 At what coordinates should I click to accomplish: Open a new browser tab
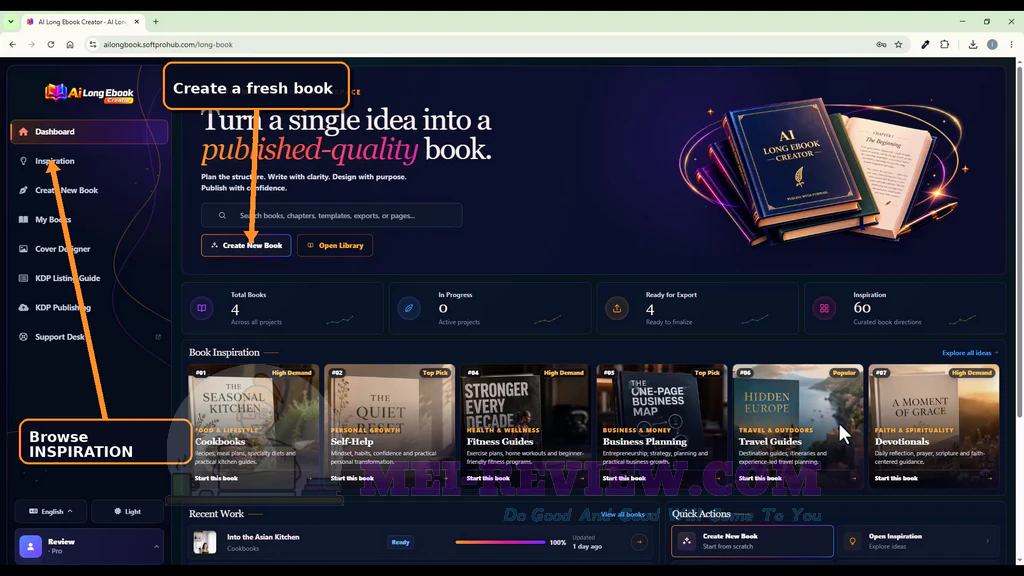point(155,22)
